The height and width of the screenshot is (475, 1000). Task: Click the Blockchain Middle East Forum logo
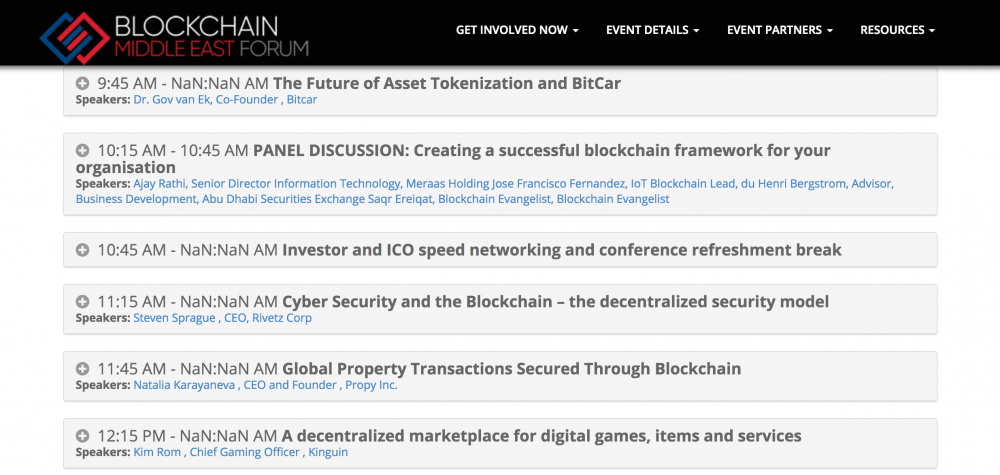(175, 34)
